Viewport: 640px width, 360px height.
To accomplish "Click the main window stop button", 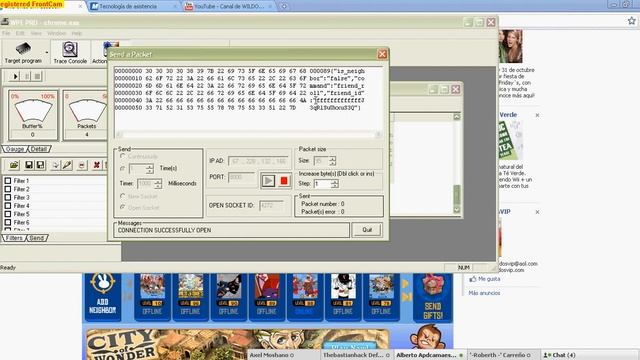I will pyautogui.click(x=37, y=76).
